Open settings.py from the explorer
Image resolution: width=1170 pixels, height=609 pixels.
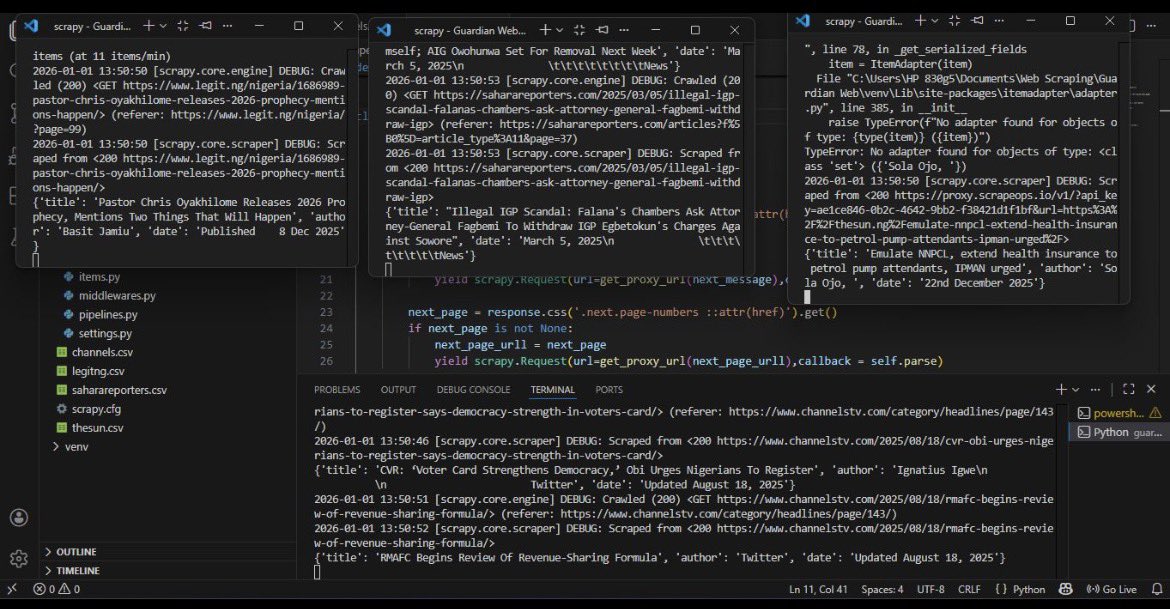coord(105,334)
